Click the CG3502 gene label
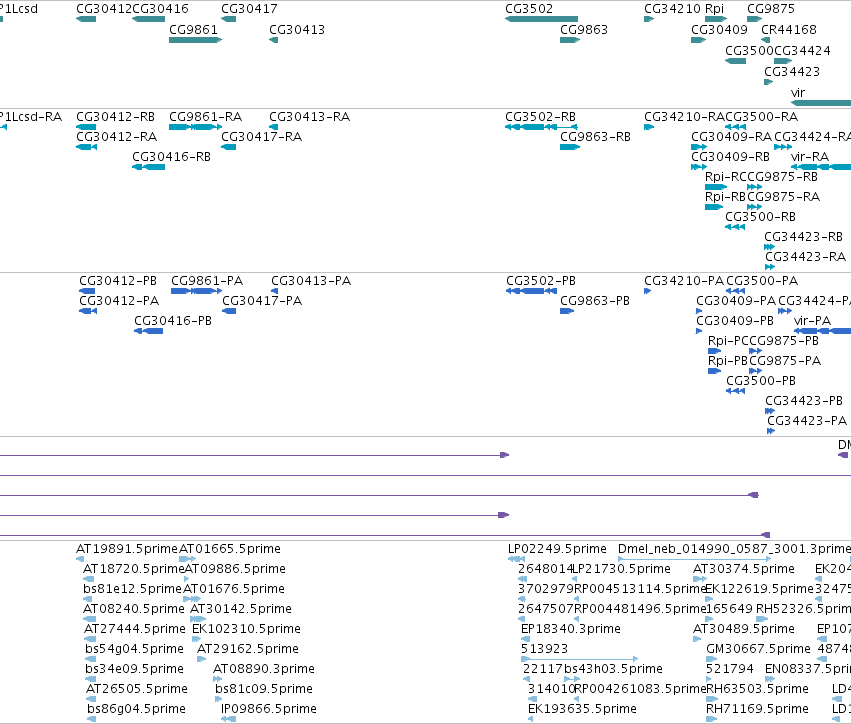The height and width of the screenshot is (724, 851). pyautogui.click(x=529, y=9)
